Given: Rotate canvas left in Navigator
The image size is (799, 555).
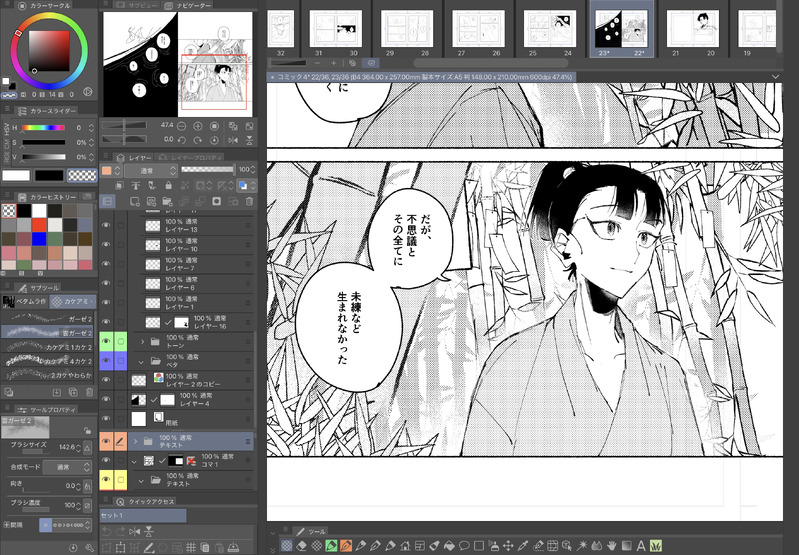Looking at the screenshot, I should (x=181, y=140).
